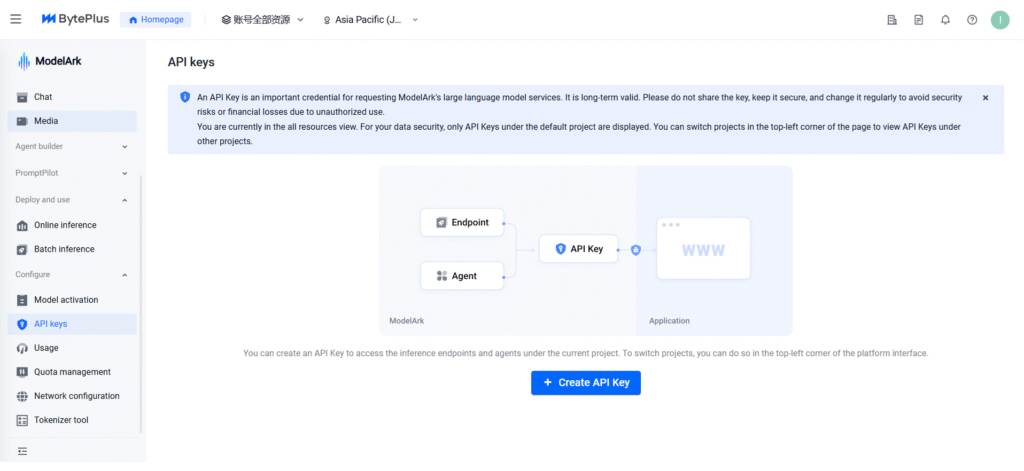Dismiss the API Key info banner
1024x471 pixels.
[985, 98]
